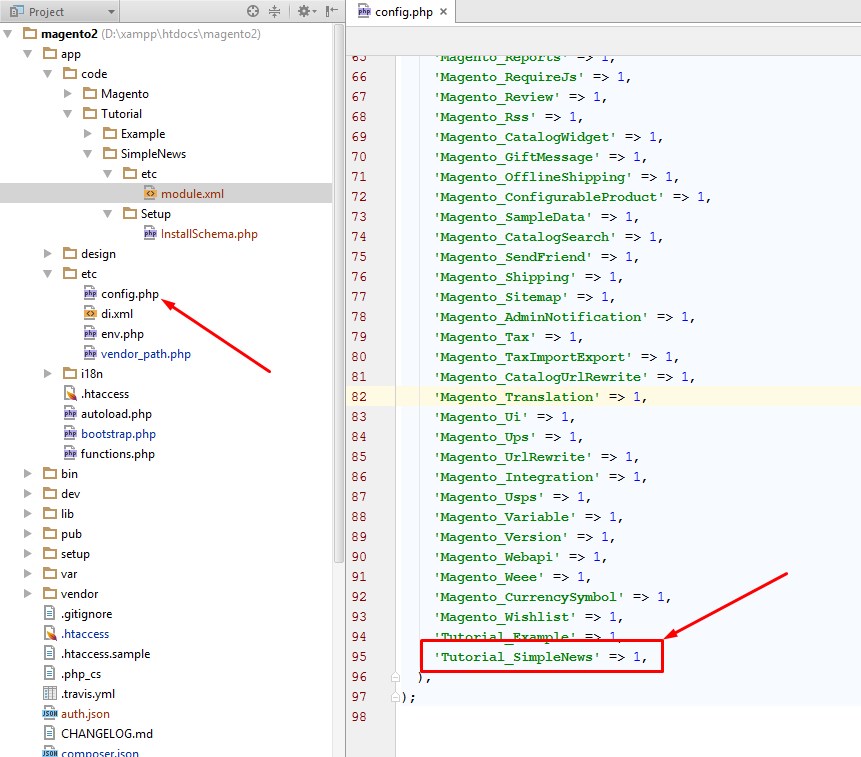Viewport: 861px width, 757px height.
Task: Click the scroll-from-source target icon
Action: [x=253, y=11]
